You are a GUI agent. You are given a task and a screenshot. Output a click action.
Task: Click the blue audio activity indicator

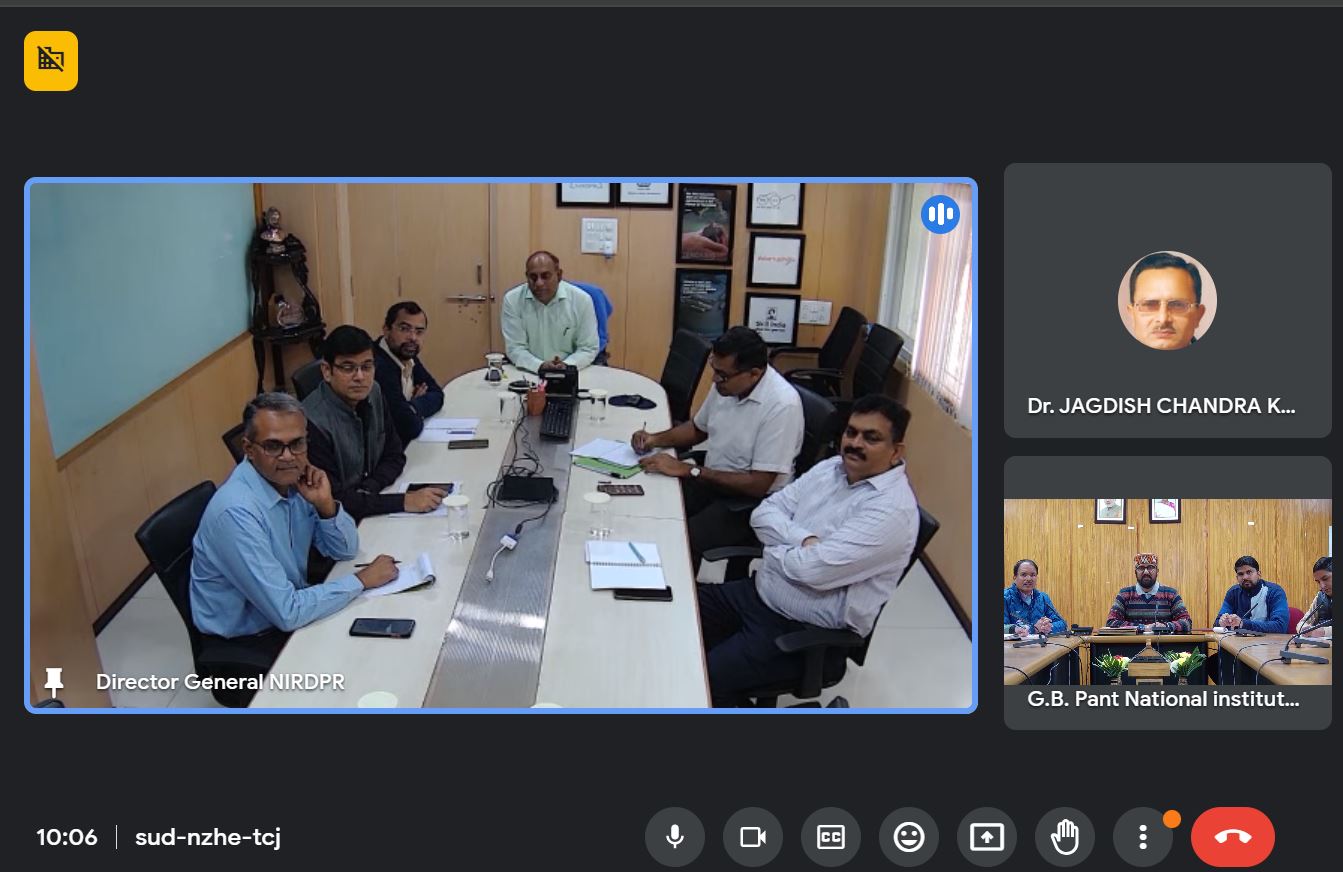coord(940,214)
